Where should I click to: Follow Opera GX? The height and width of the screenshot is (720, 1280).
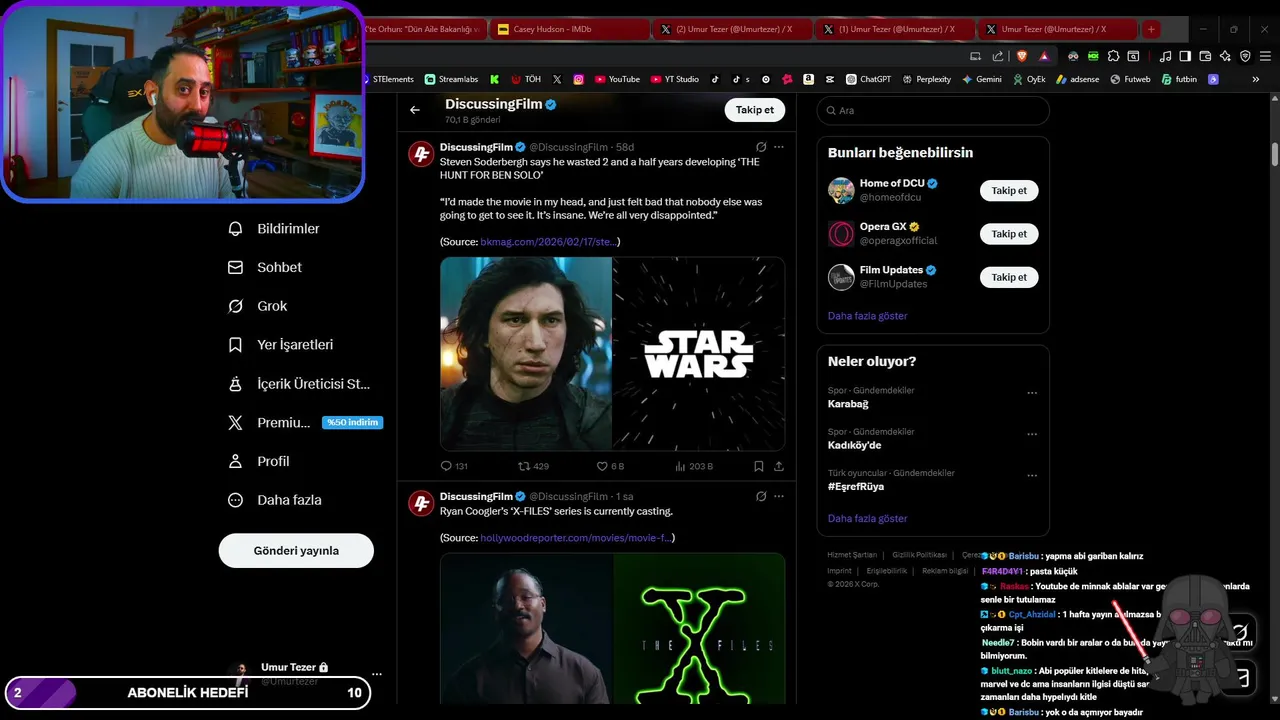(1009, 234)
